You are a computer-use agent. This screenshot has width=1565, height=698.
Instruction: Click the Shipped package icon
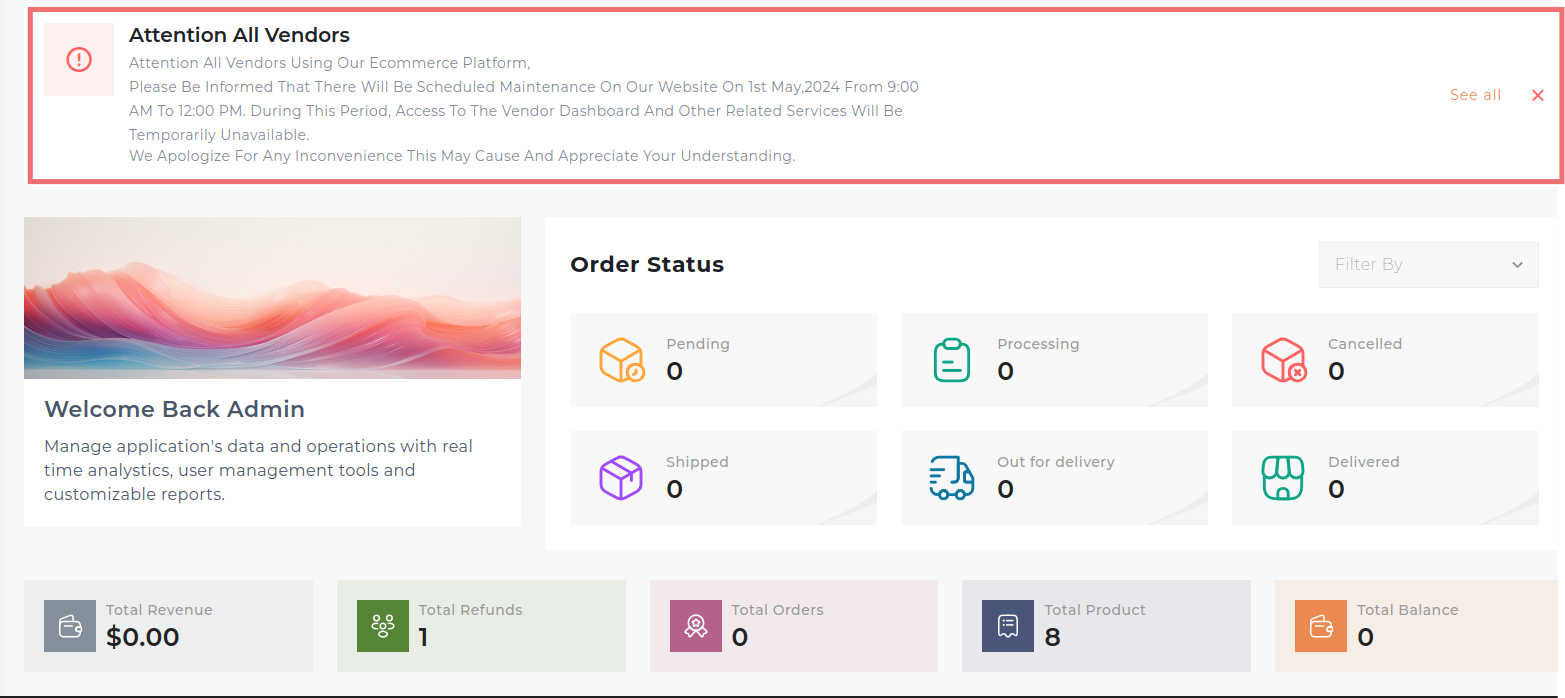(x=621, y=478)
